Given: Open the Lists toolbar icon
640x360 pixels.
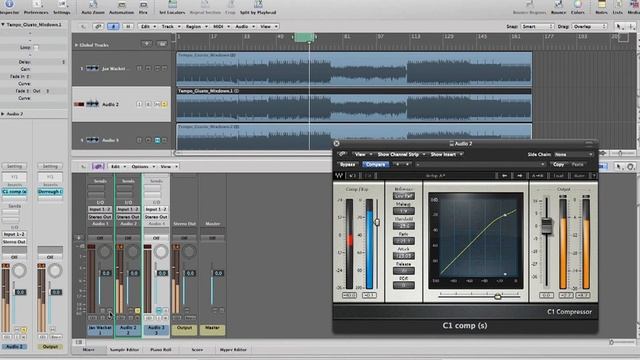Looking at the screenshot, I should [x=618, y=7].
